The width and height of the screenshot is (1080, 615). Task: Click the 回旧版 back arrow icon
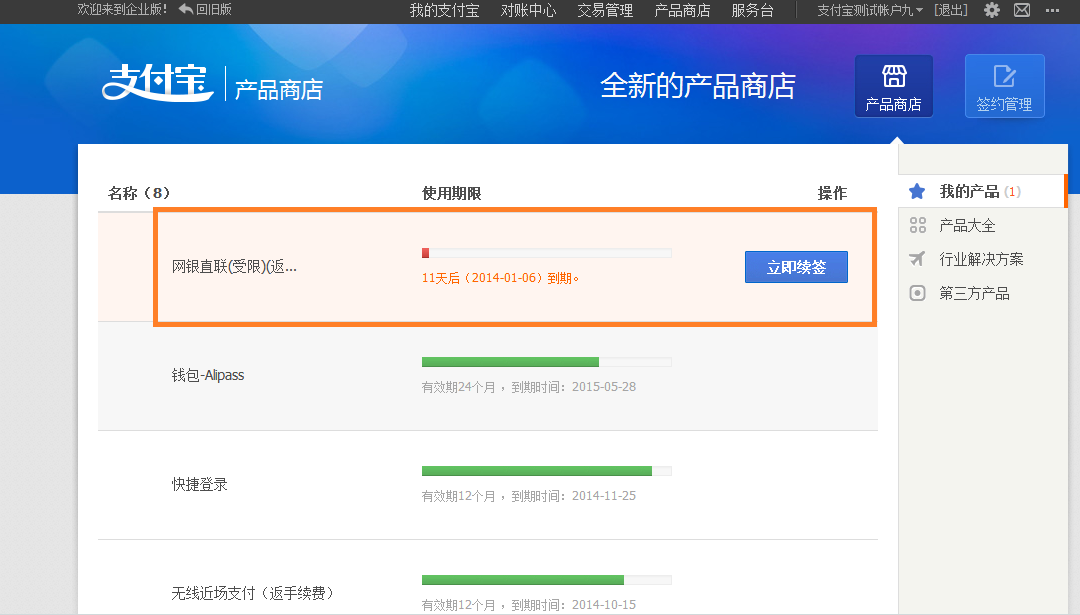185,9
